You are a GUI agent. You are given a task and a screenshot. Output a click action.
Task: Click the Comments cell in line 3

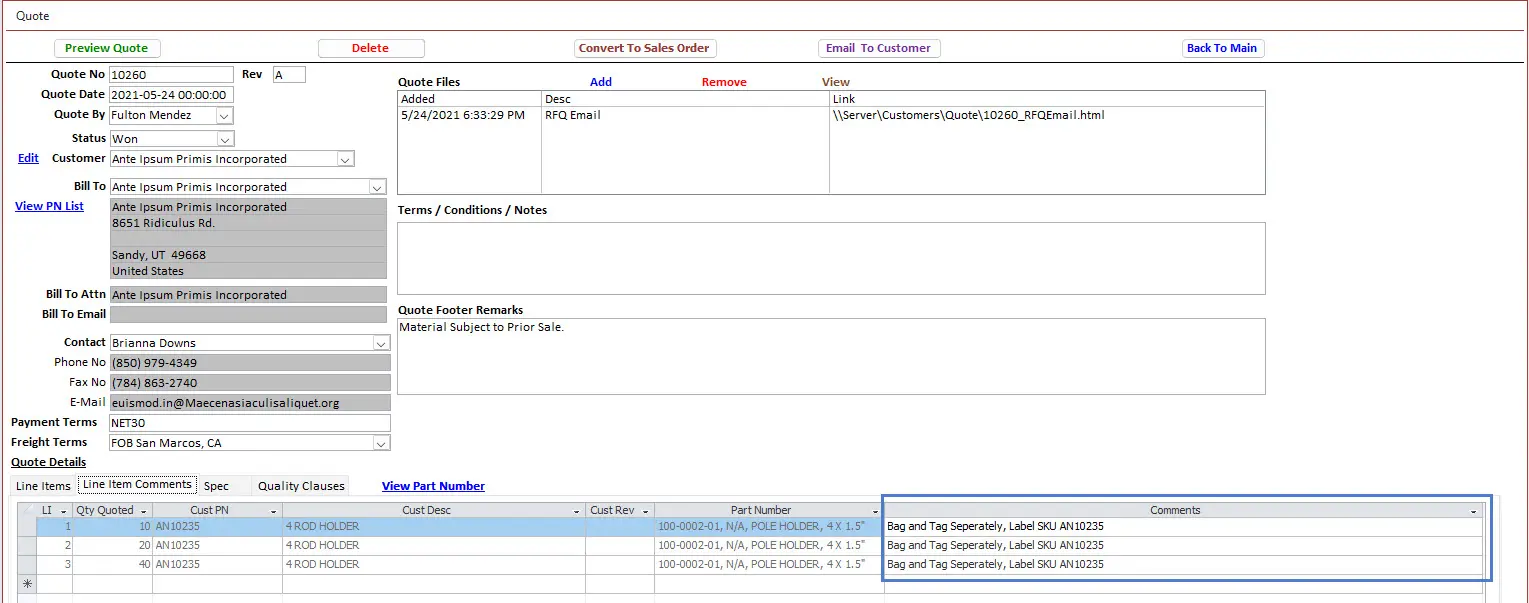tap(1184, 564)
